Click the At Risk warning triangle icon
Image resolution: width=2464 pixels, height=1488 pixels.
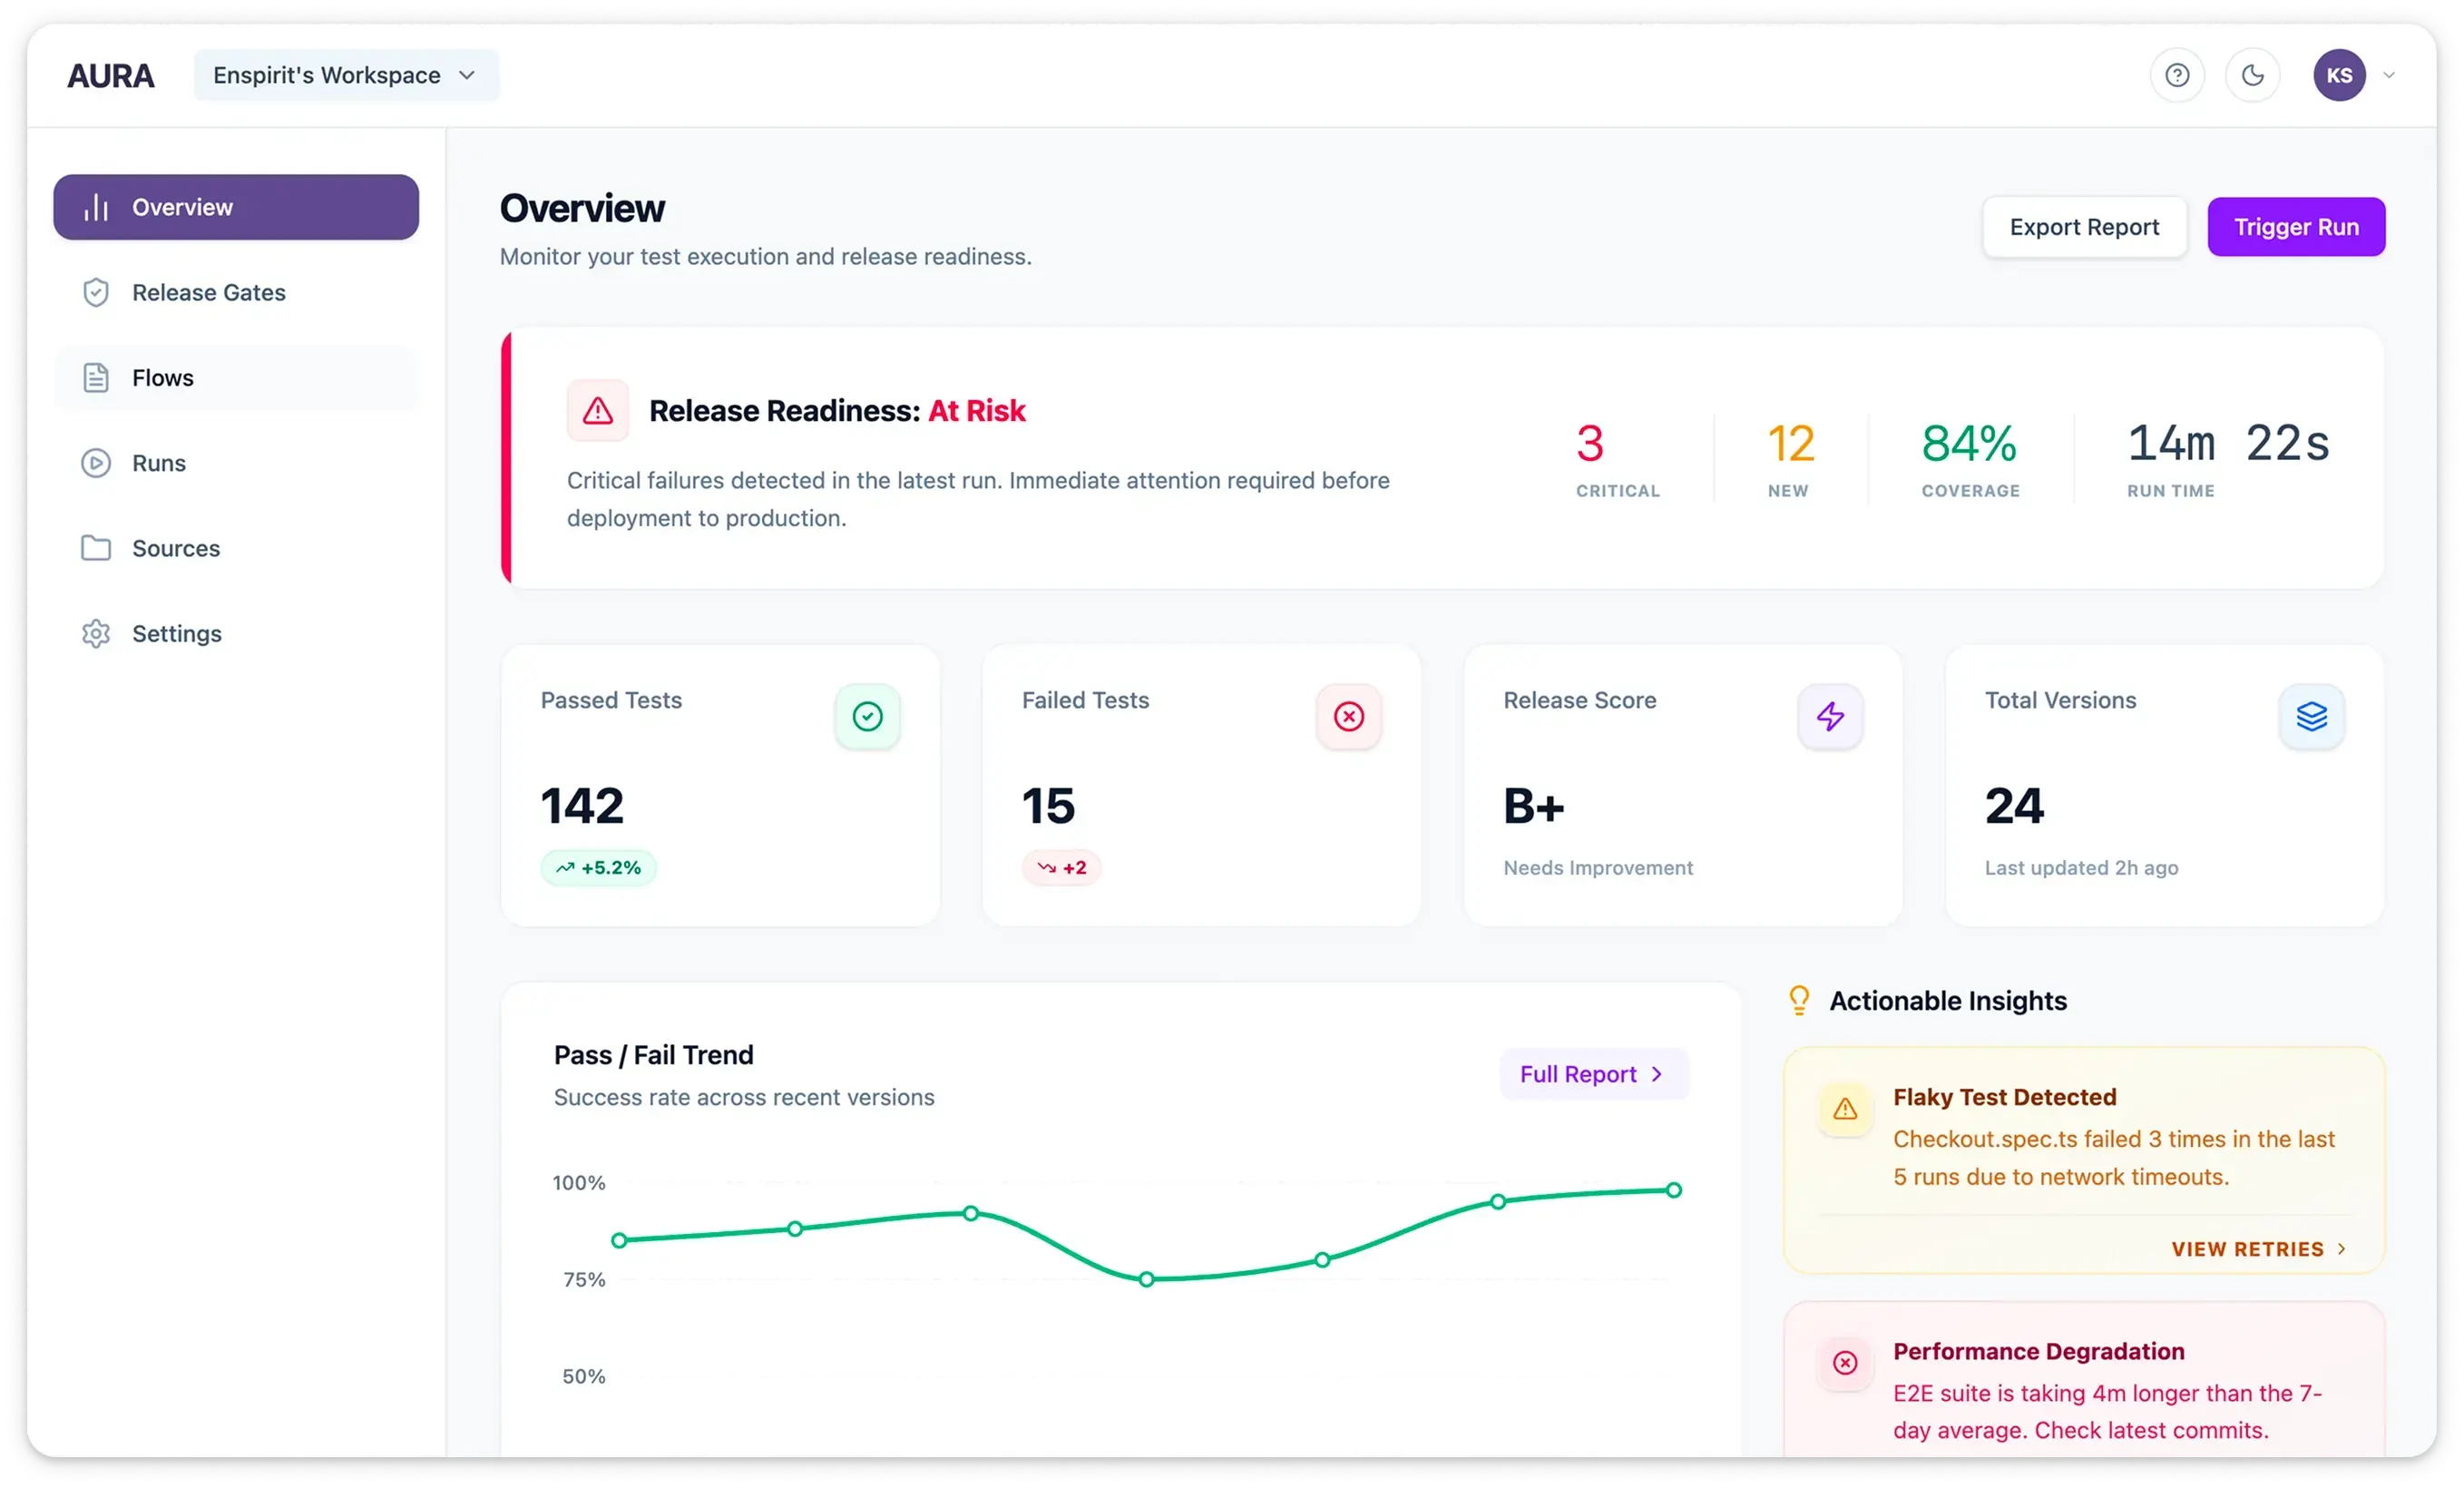(598, 410)
